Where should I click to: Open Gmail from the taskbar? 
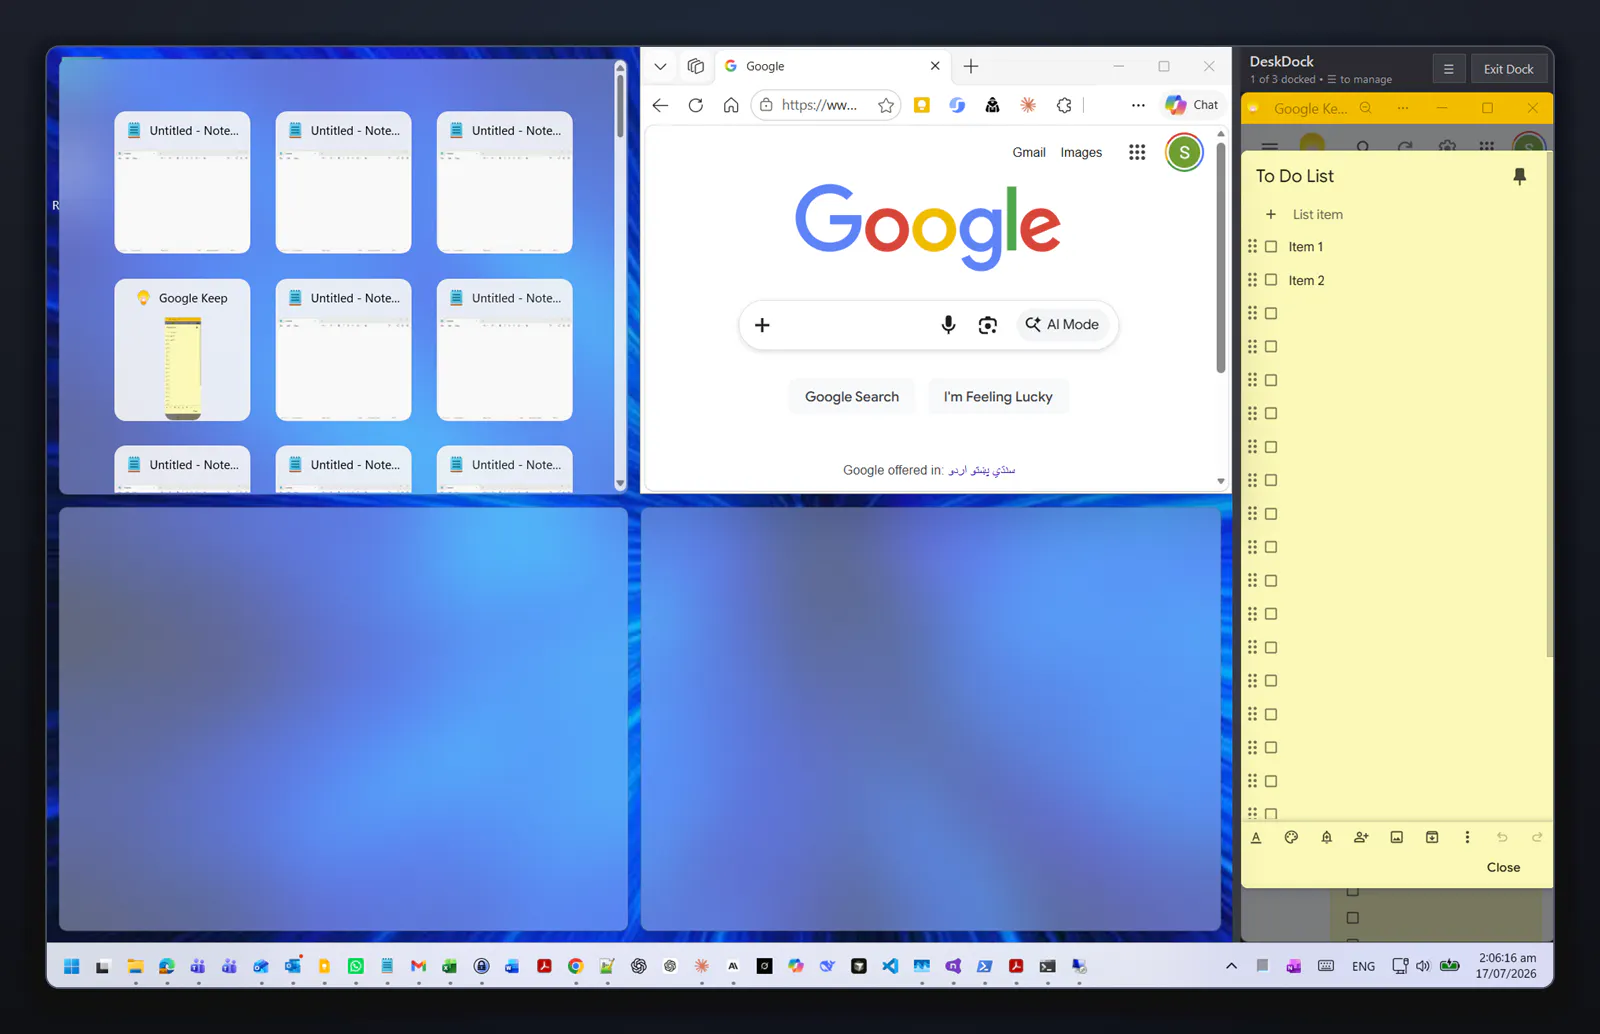(x=418, y=966)
